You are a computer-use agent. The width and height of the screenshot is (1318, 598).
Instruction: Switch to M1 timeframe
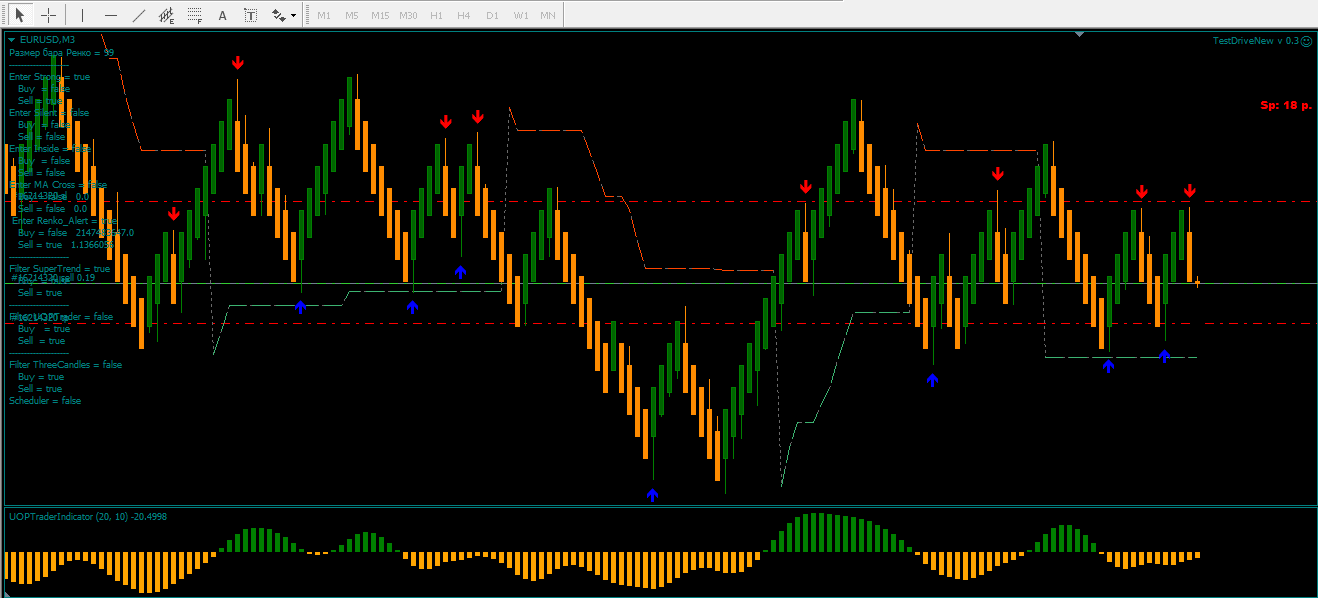324,16
